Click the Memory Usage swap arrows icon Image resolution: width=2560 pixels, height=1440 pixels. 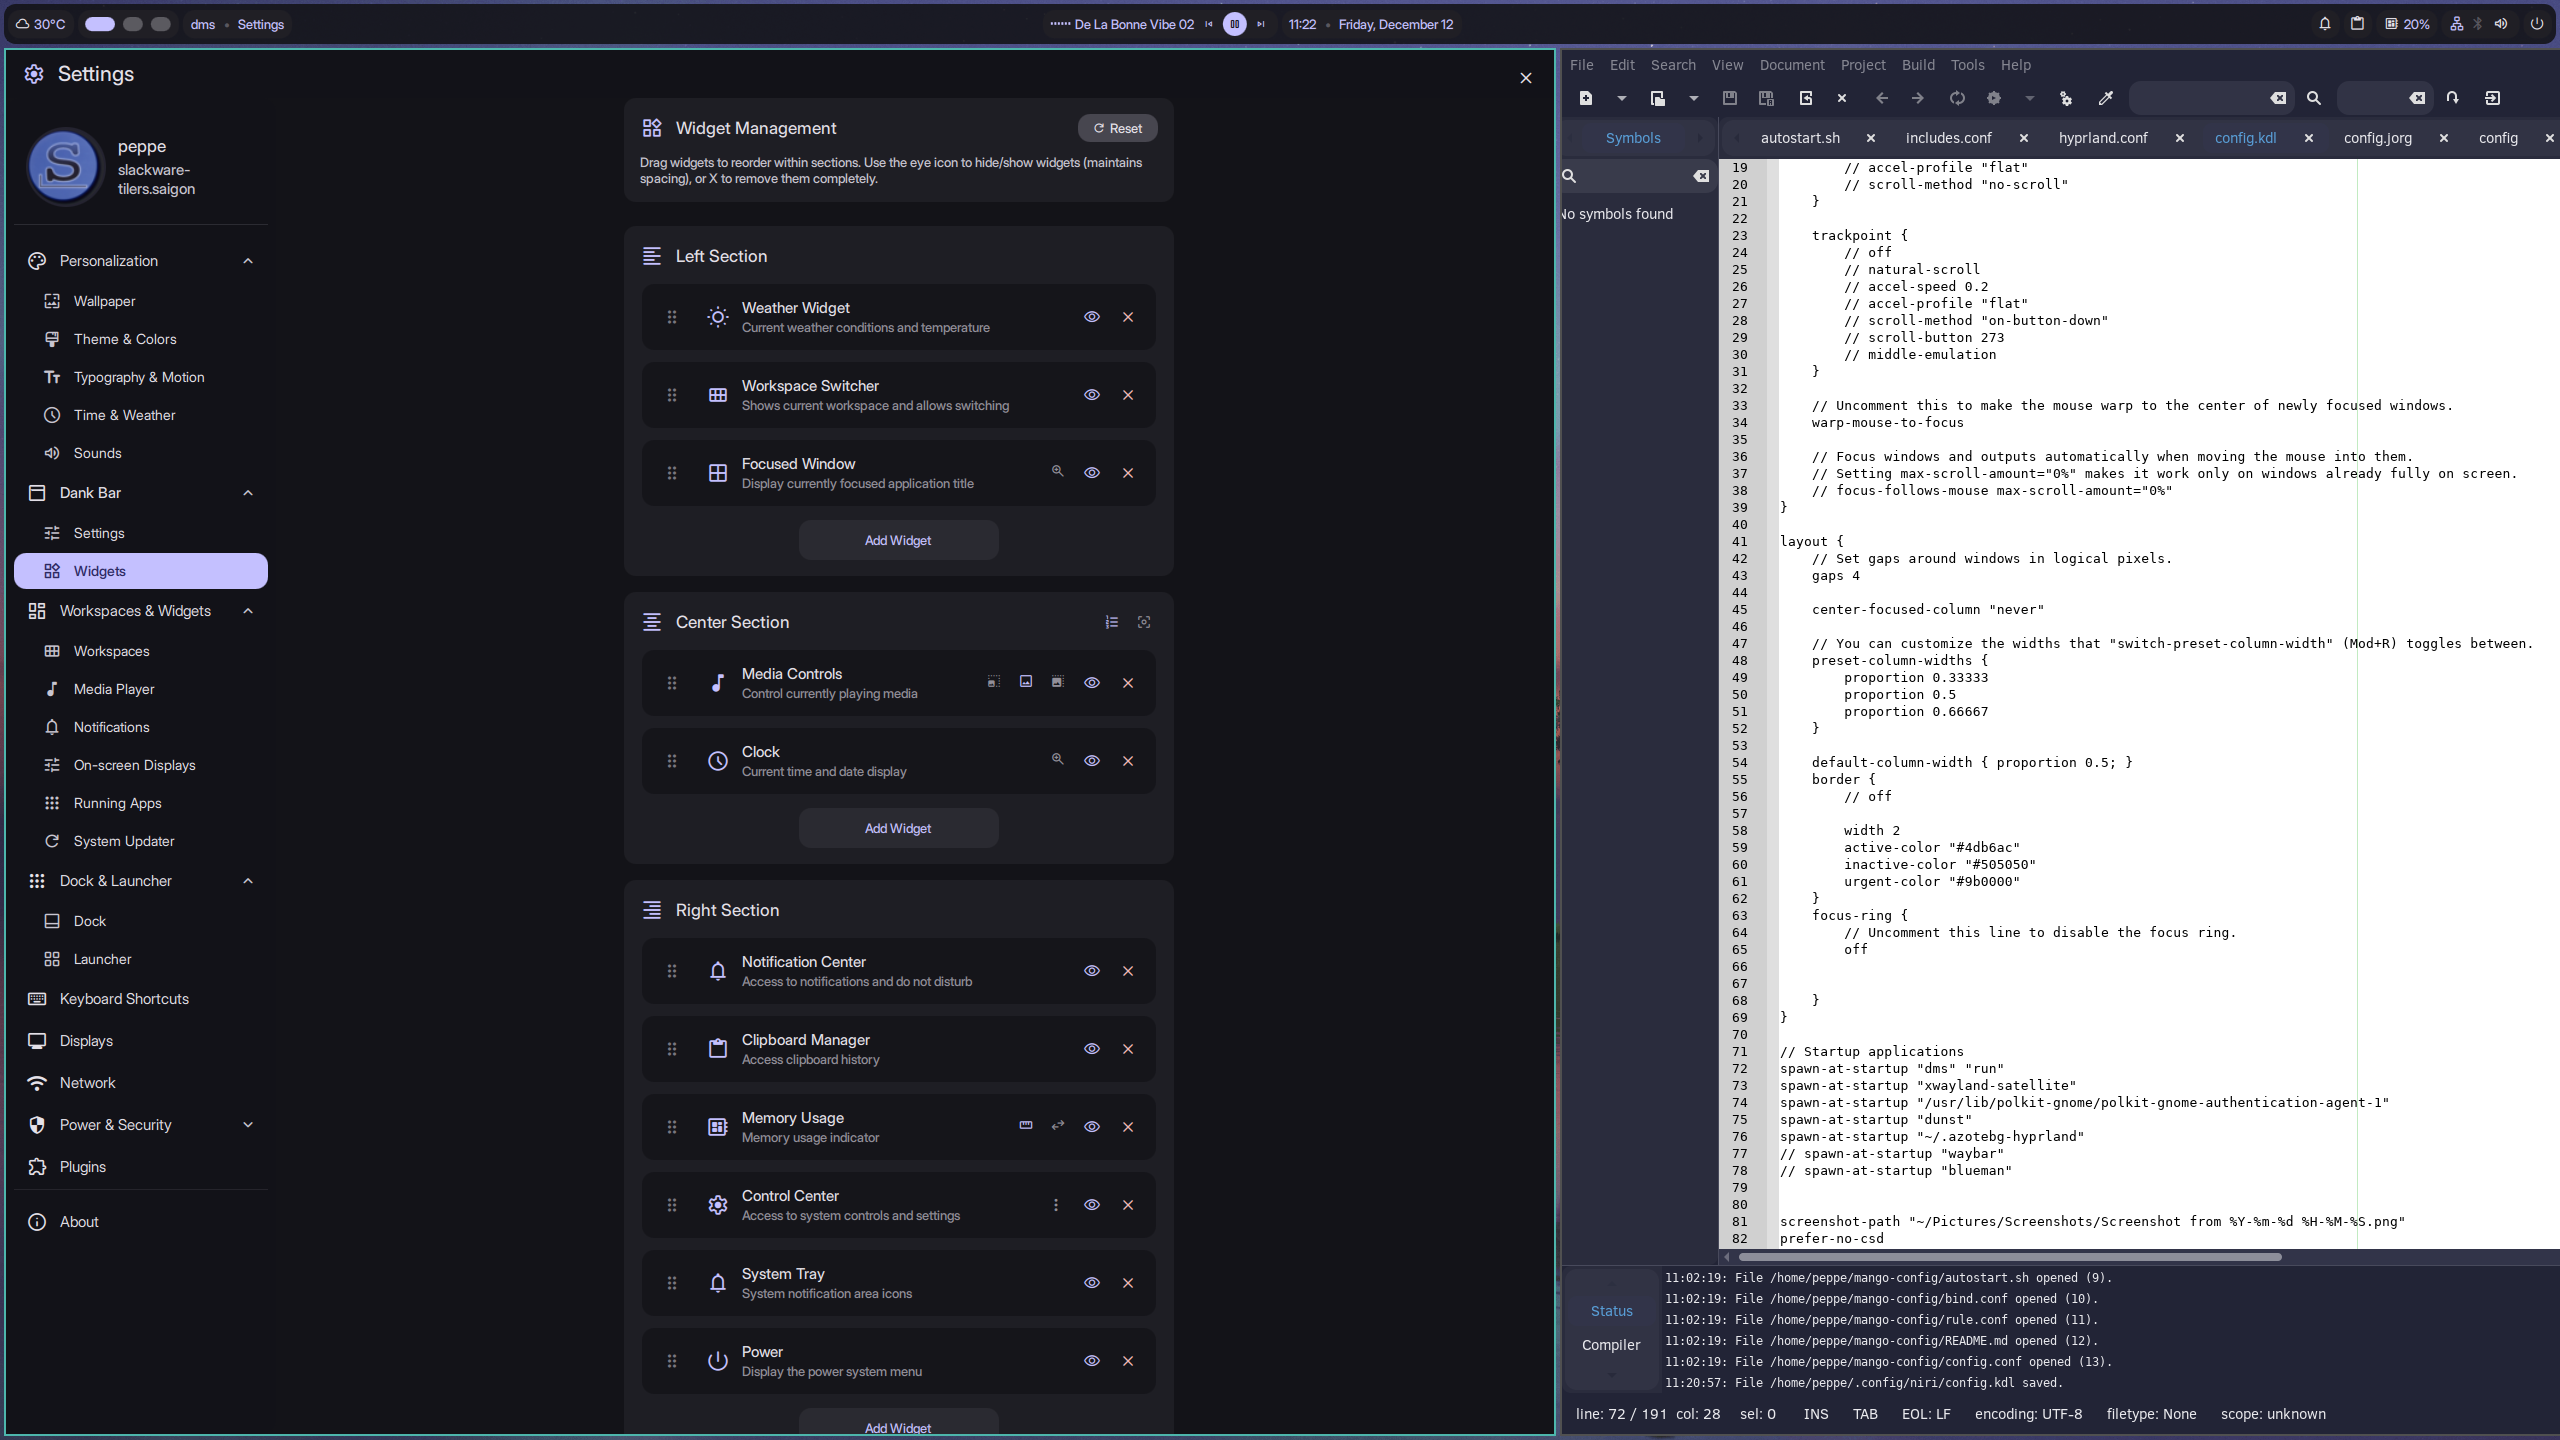click(1057, 1126)
